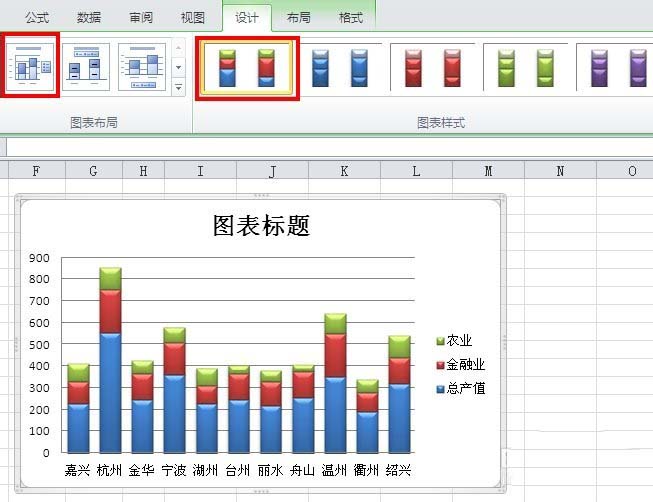The image size is (653, 502).
Task: Click the 杭州 axis label
Action: [x=110, y=470]
